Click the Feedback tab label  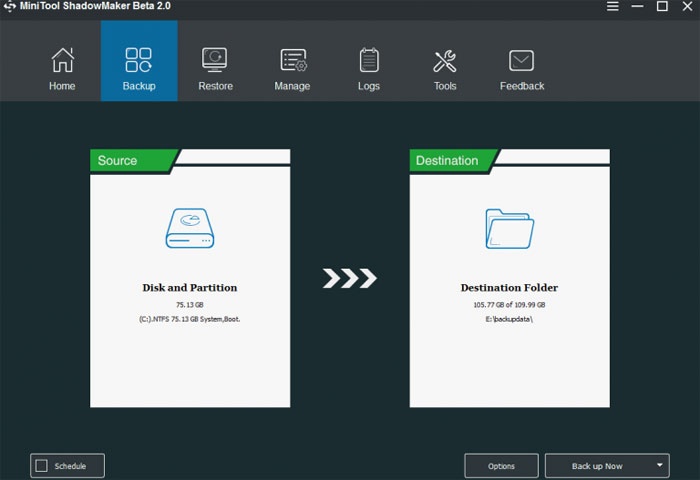[x=522, y=86]
